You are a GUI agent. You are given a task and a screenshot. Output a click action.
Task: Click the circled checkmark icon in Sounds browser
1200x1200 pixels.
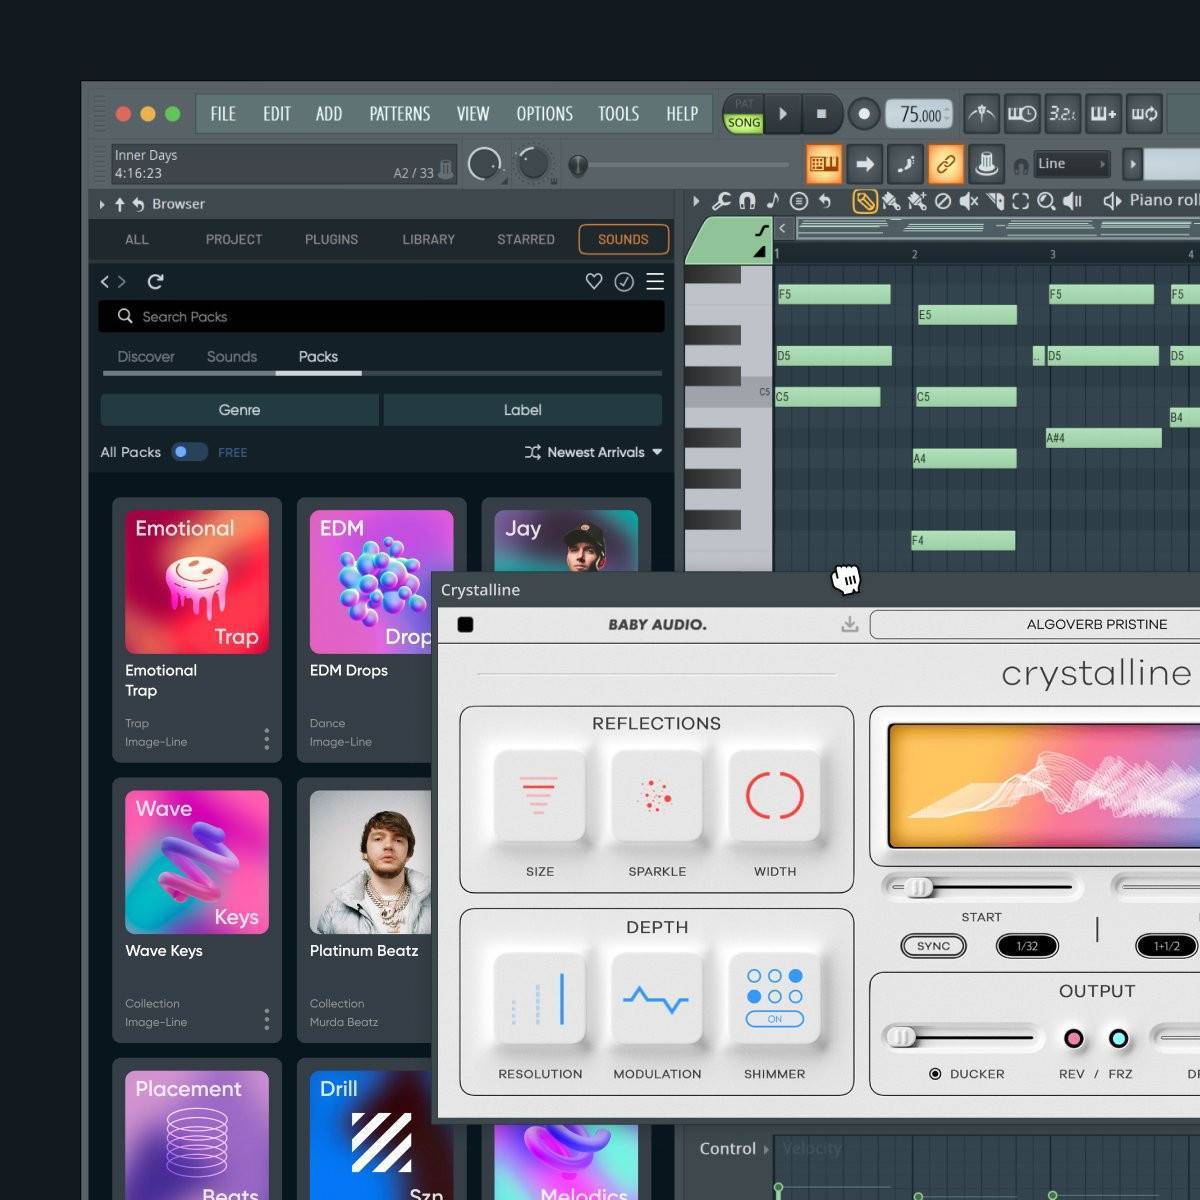(624, 282)
